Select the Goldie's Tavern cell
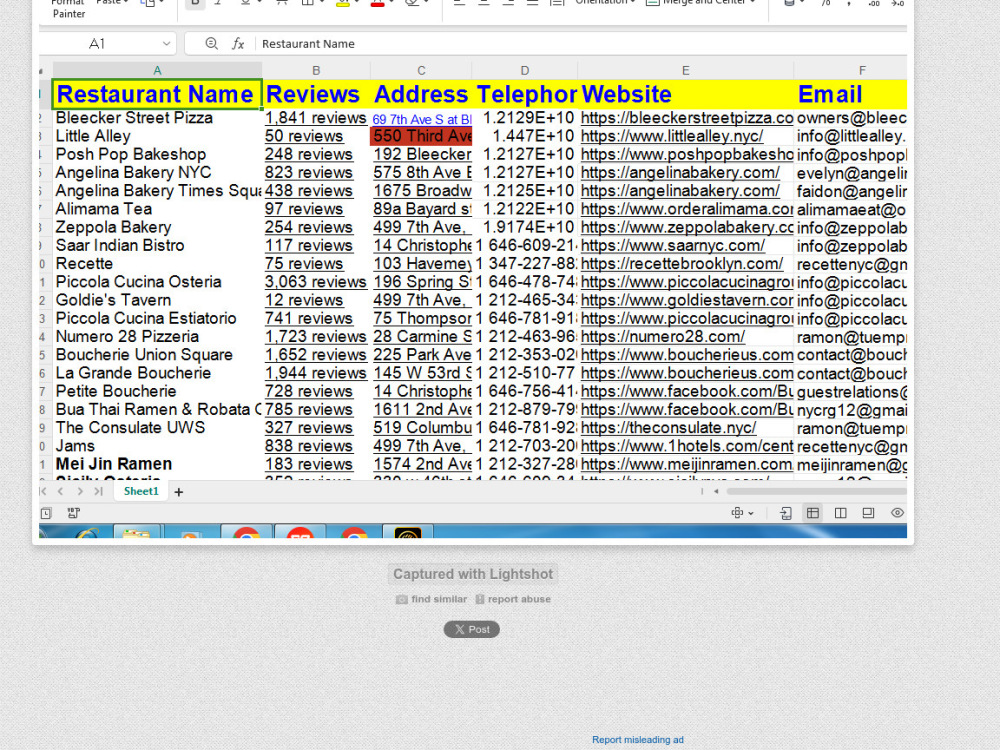 tap(157, 300)
